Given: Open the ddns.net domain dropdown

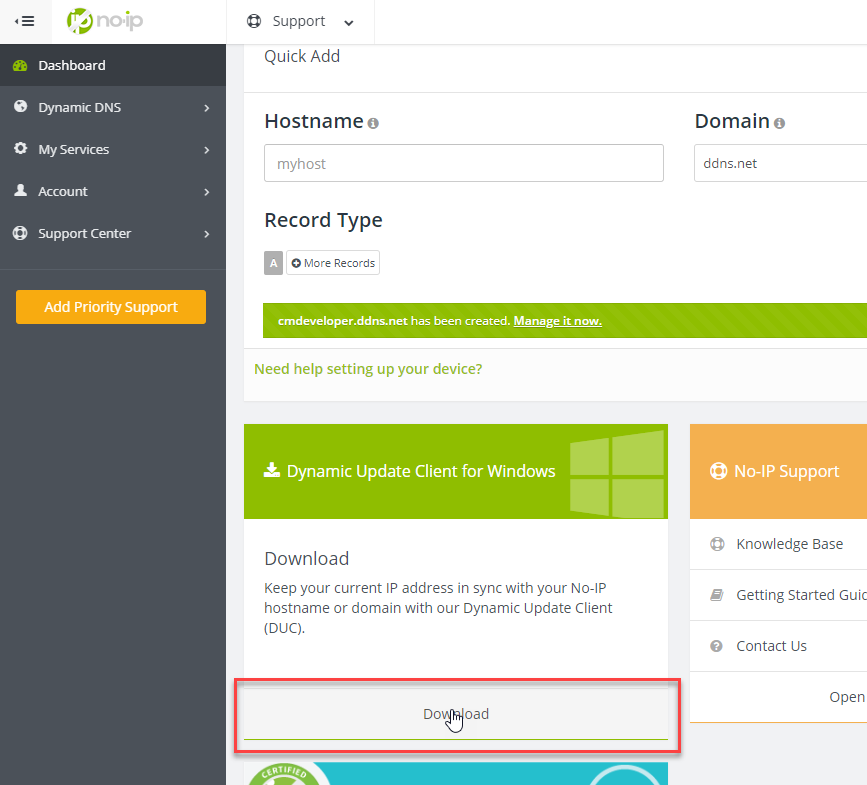Looking at the screenshot, I should [x=781, y=163].
